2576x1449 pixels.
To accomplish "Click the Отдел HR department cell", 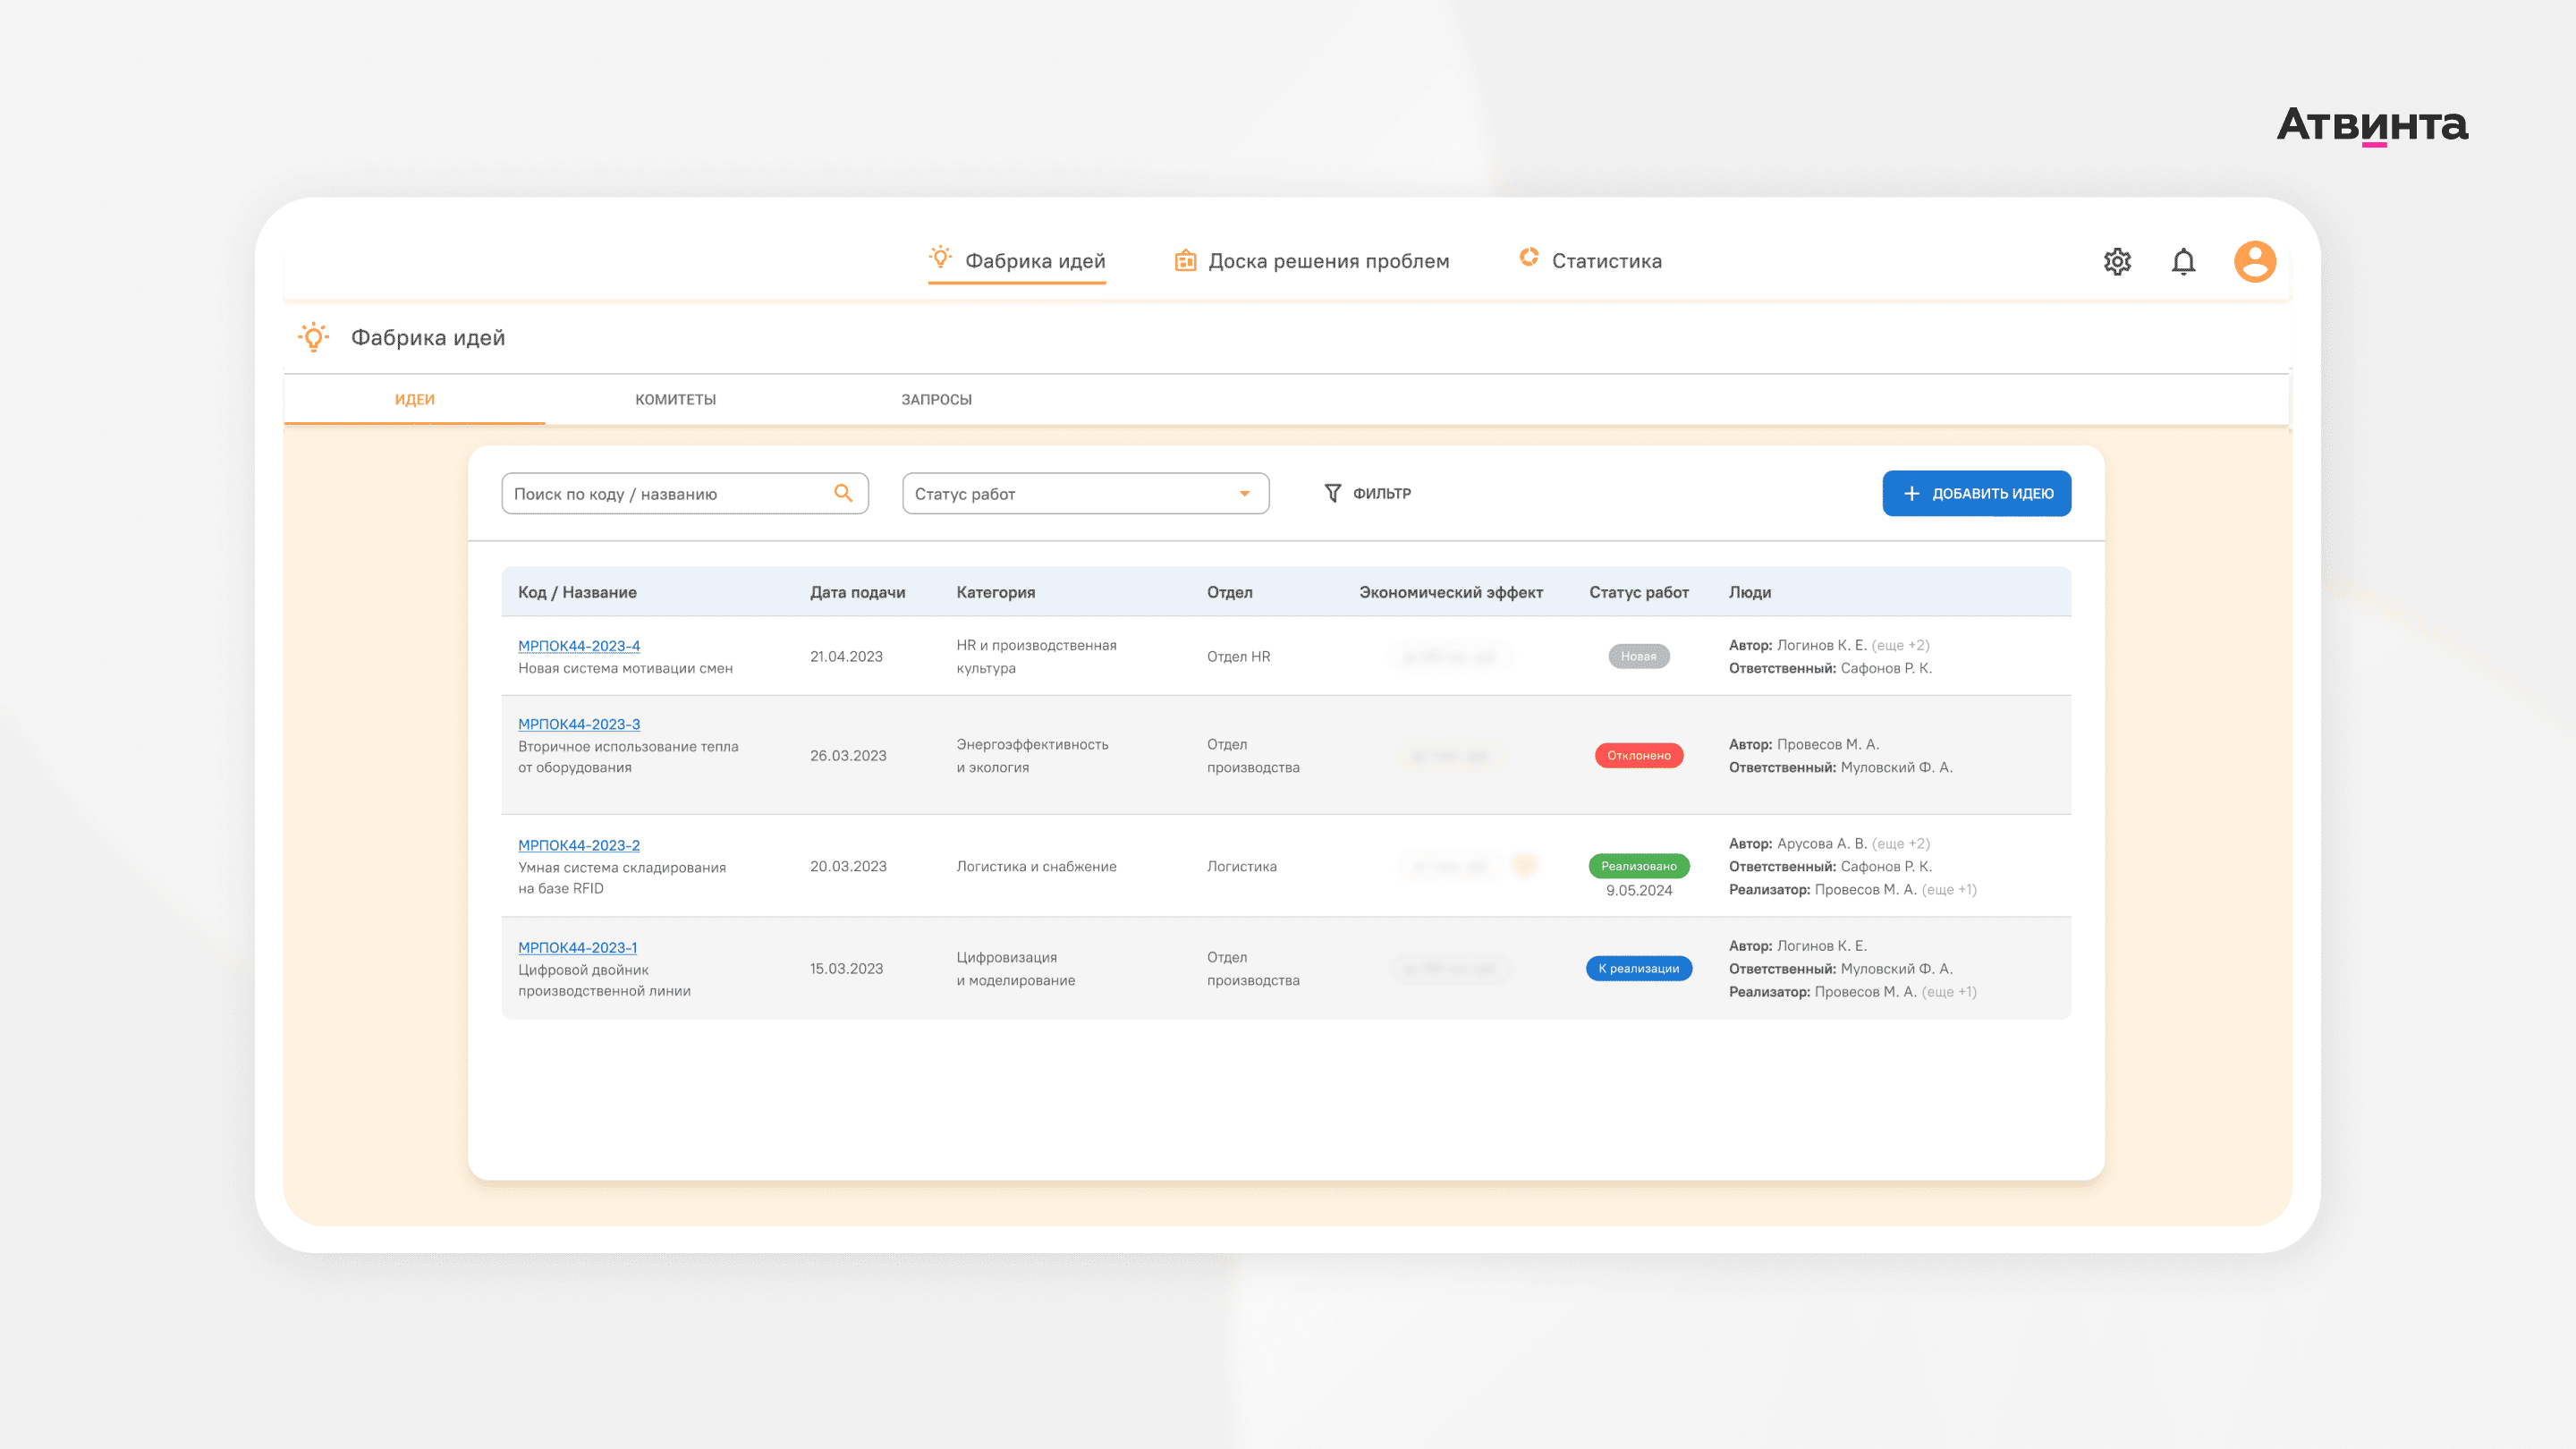I will (x=1238, y=656).
